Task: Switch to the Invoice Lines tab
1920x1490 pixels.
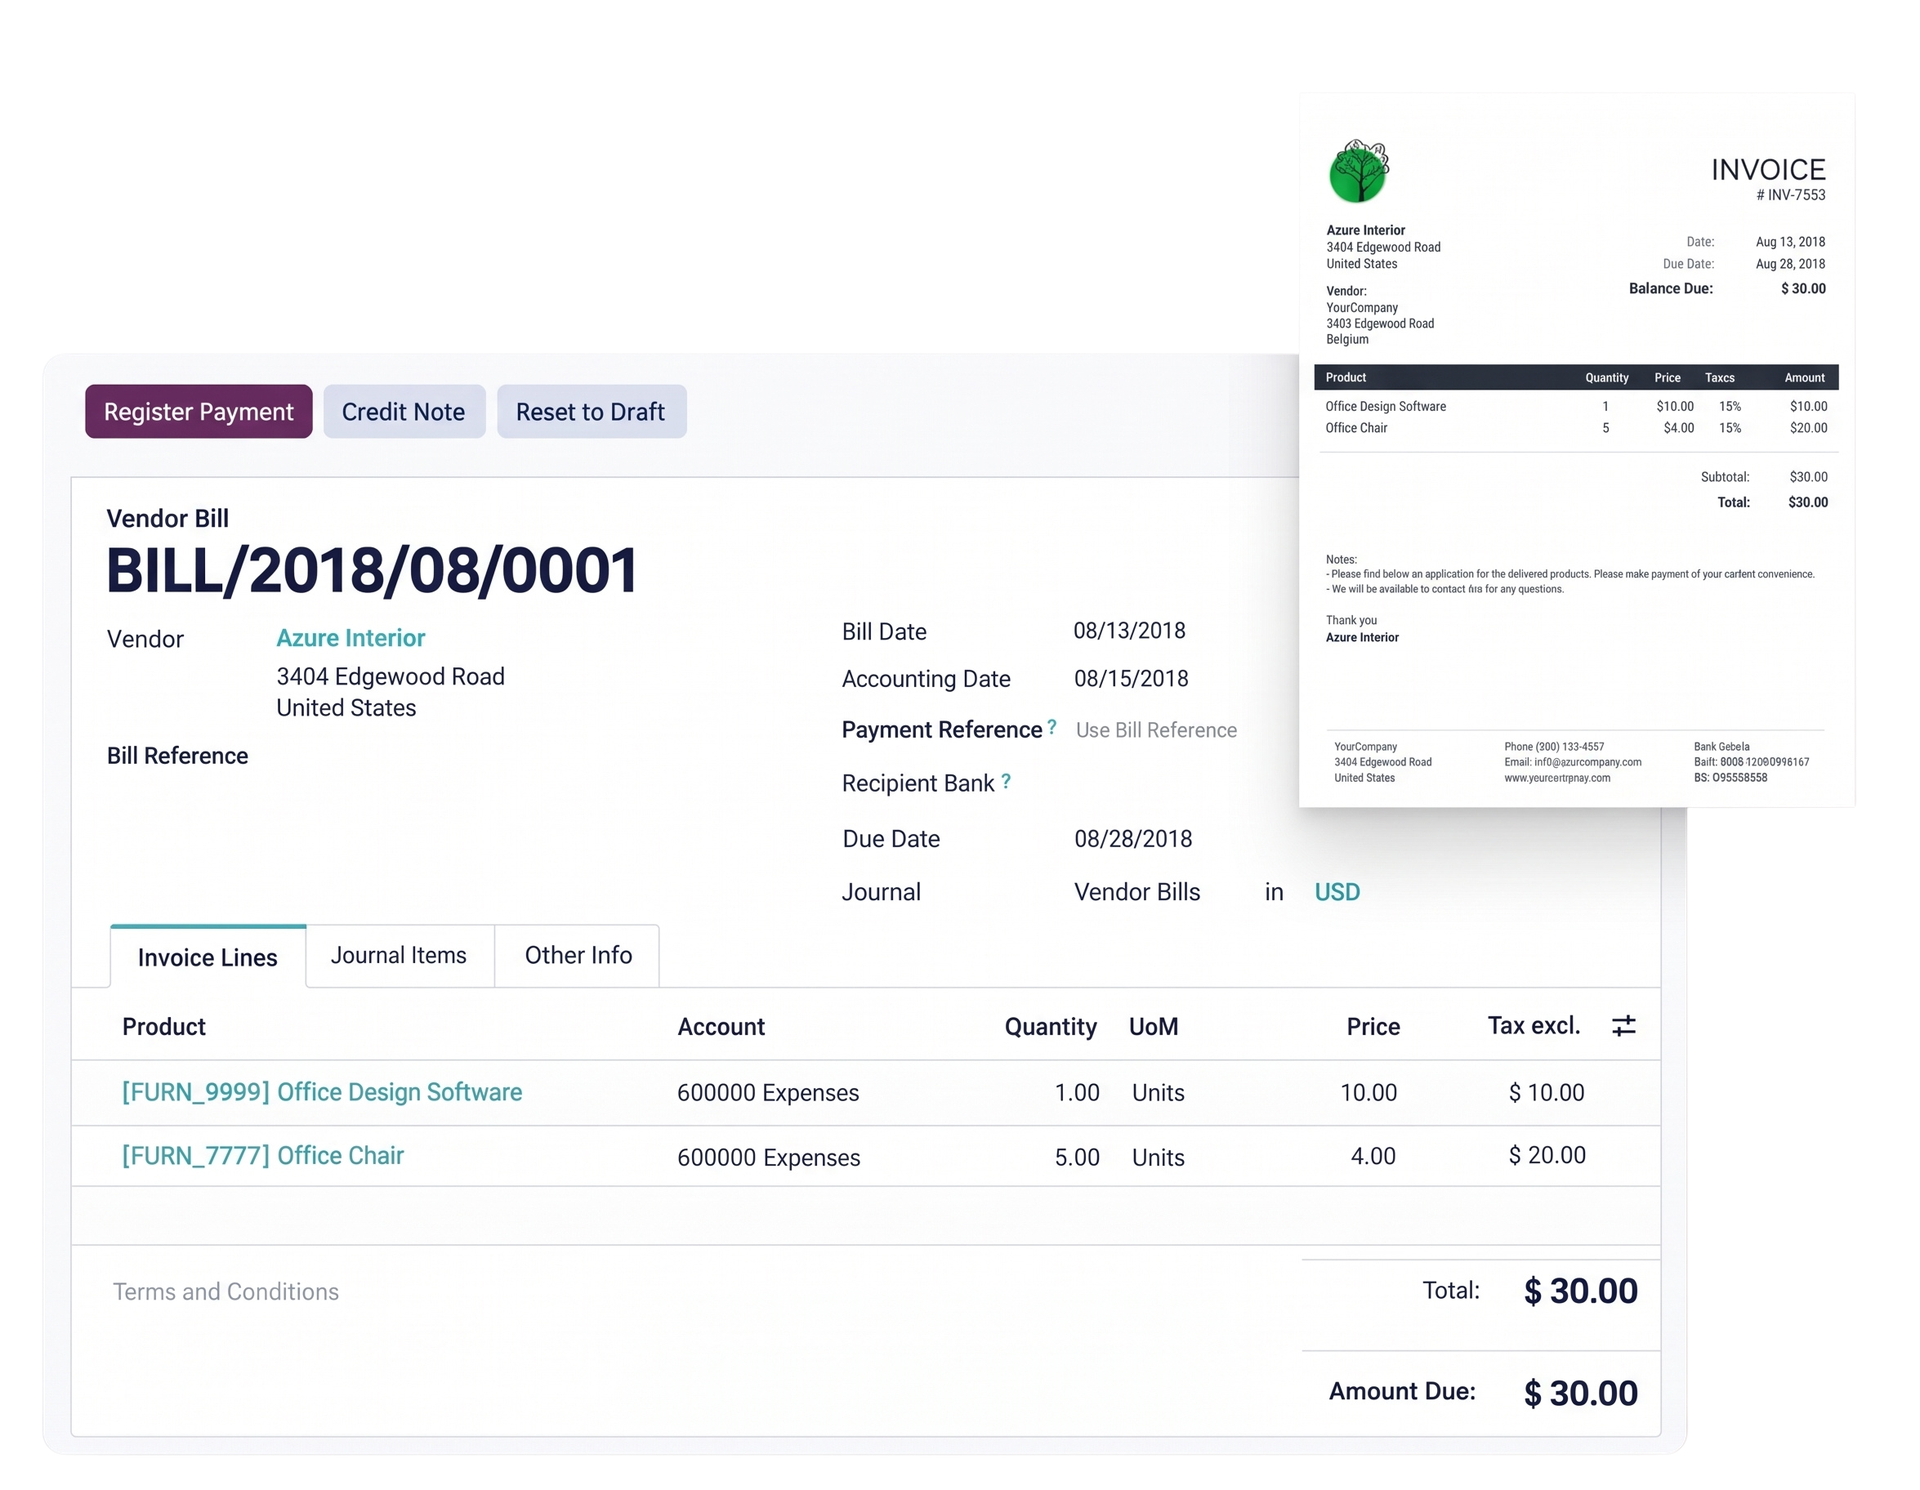Action: tap(208, 957)
